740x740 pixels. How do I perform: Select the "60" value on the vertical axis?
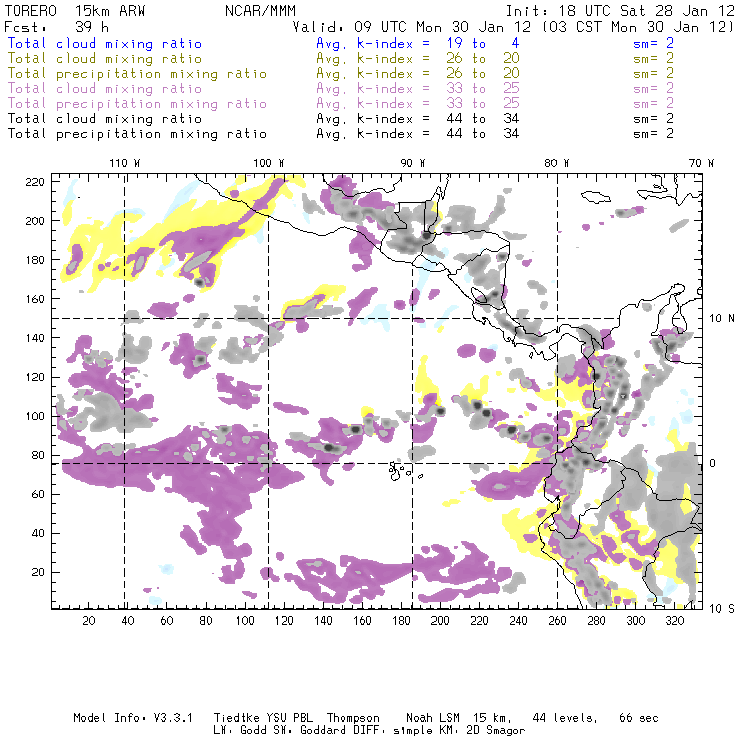[x=38, y=494]
